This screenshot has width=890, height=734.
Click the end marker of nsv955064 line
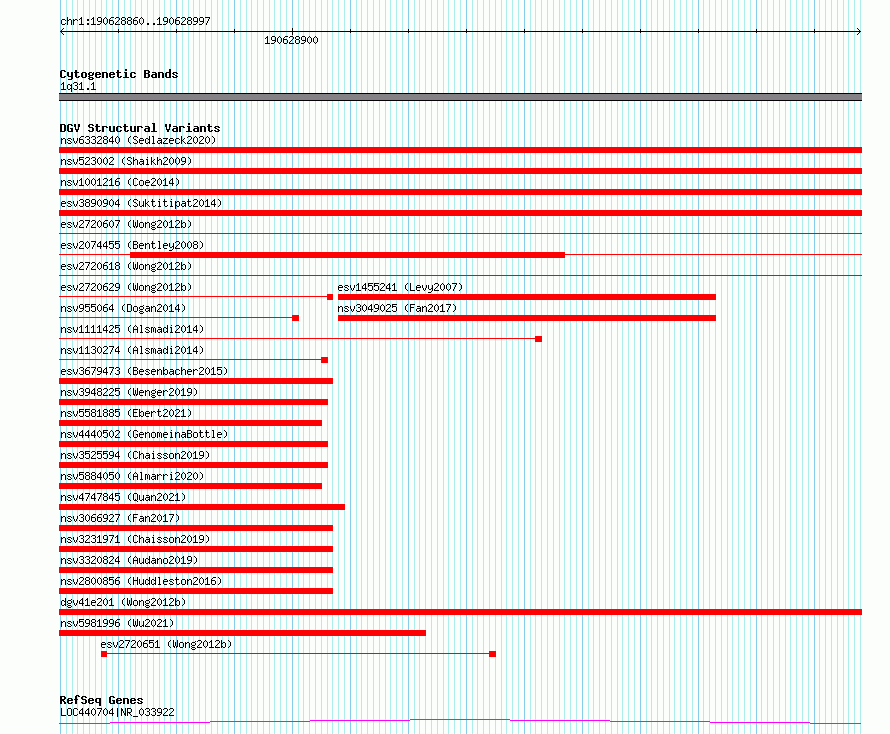pos(296,318)
